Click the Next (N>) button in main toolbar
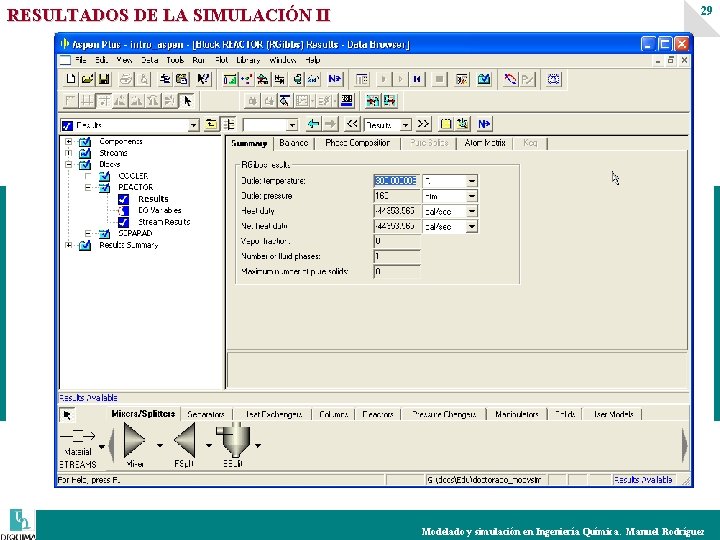Viewport: 720px width, 540px height. pyautogui.click(x=335, y=79)
